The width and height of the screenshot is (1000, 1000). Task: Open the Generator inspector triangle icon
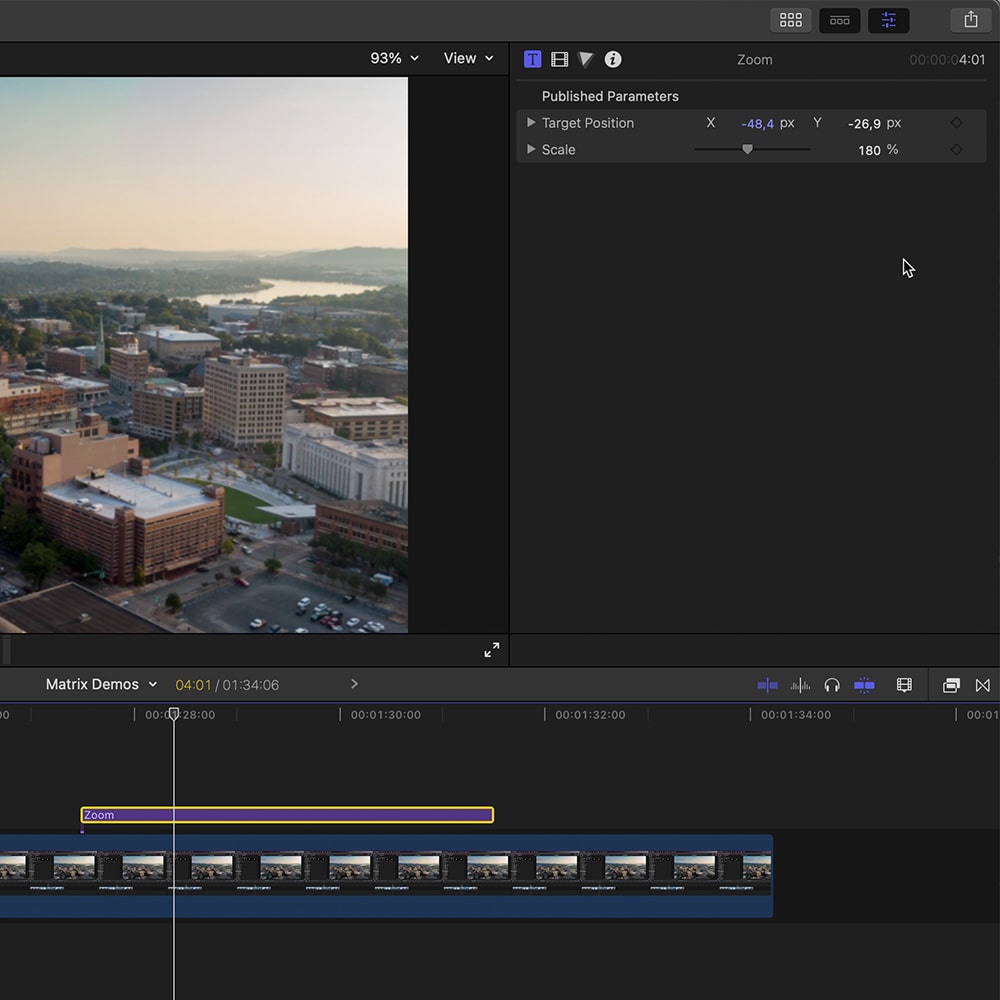(586, 59)
